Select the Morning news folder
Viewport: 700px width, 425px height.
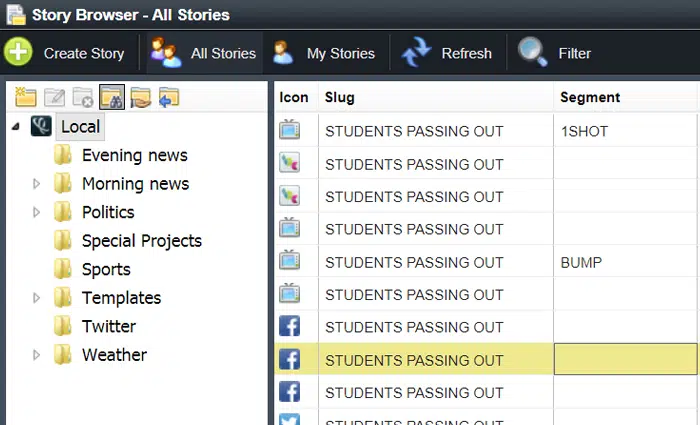tap(135, 184)
